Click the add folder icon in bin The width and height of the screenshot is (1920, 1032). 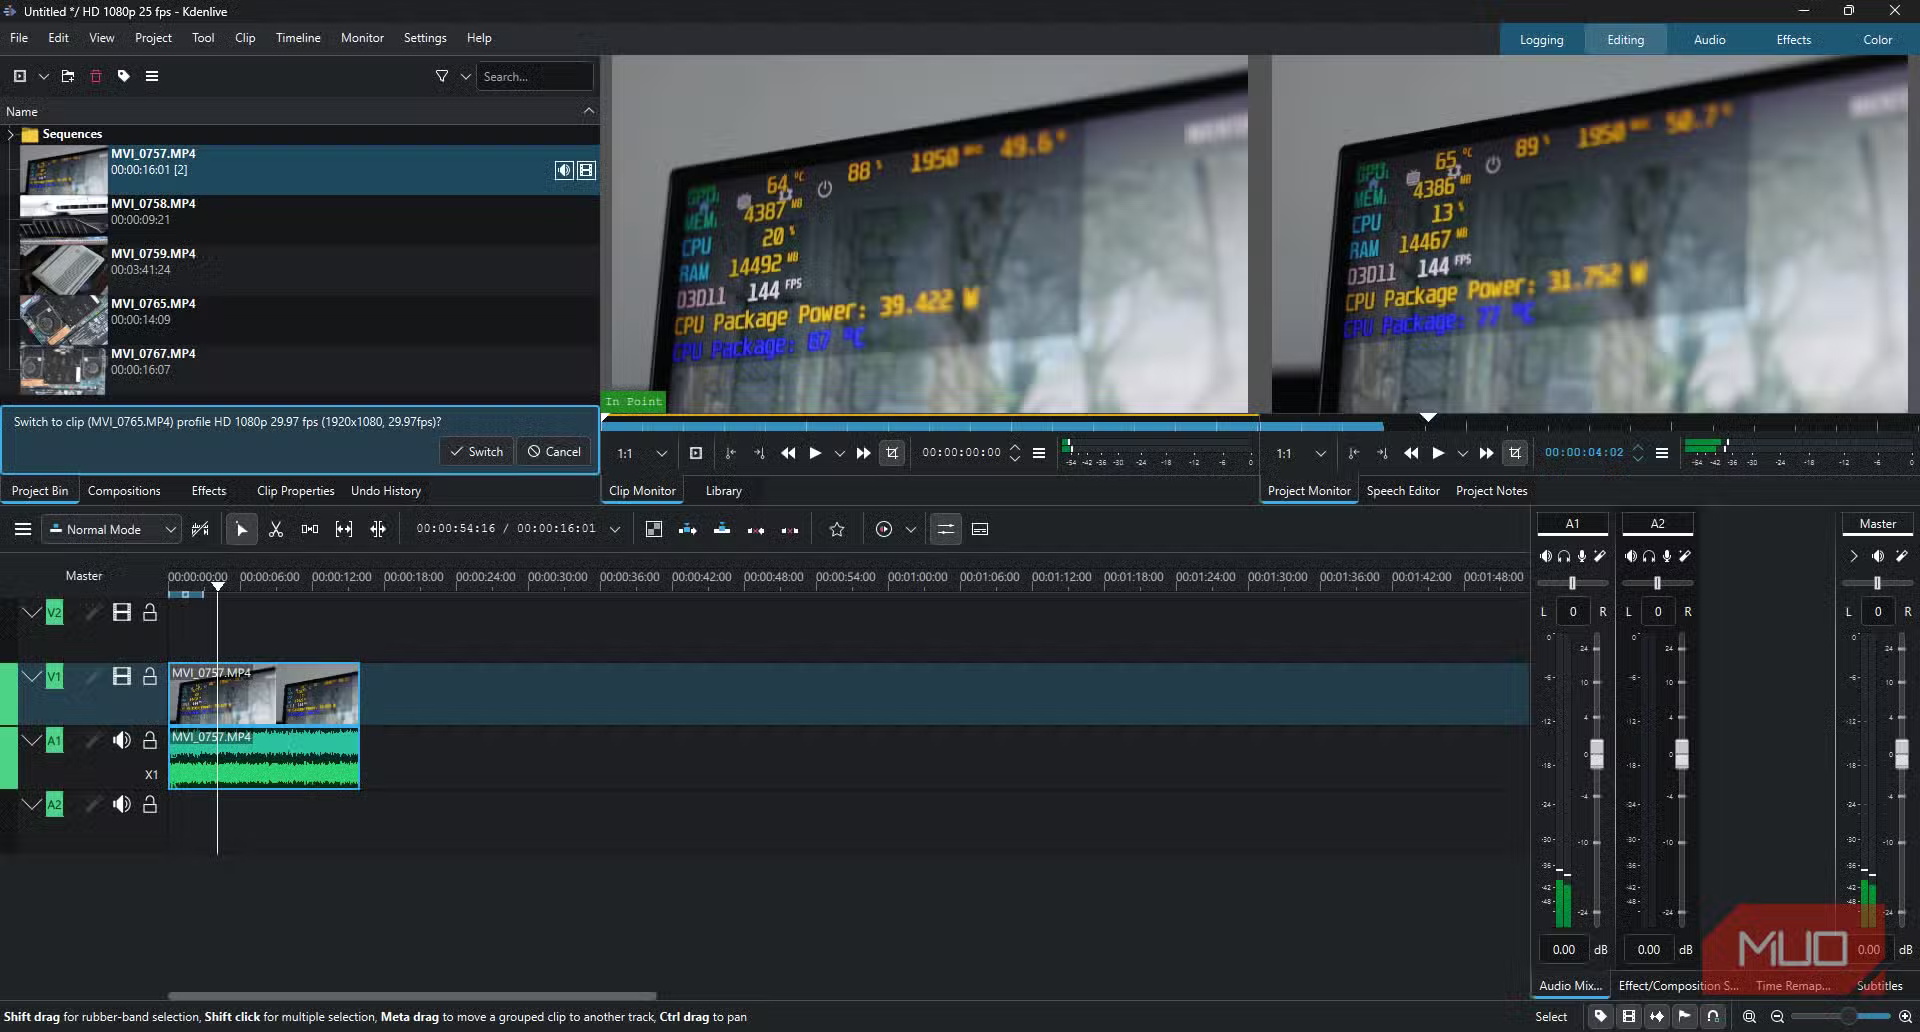[x=68, y=76]
